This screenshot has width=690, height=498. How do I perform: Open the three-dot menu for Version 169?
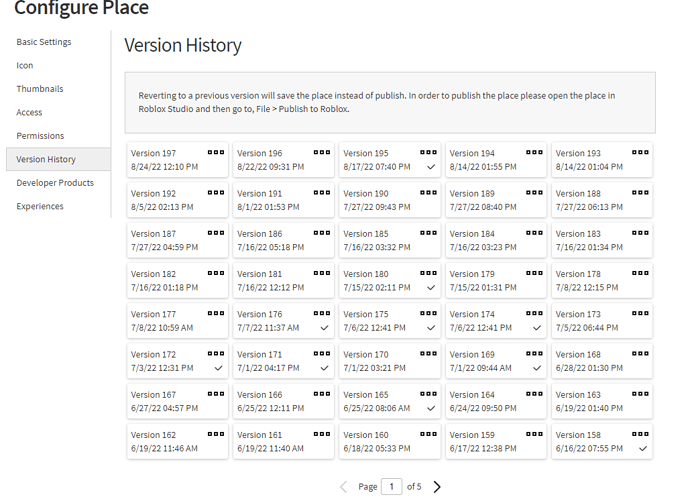coord(534,353)
